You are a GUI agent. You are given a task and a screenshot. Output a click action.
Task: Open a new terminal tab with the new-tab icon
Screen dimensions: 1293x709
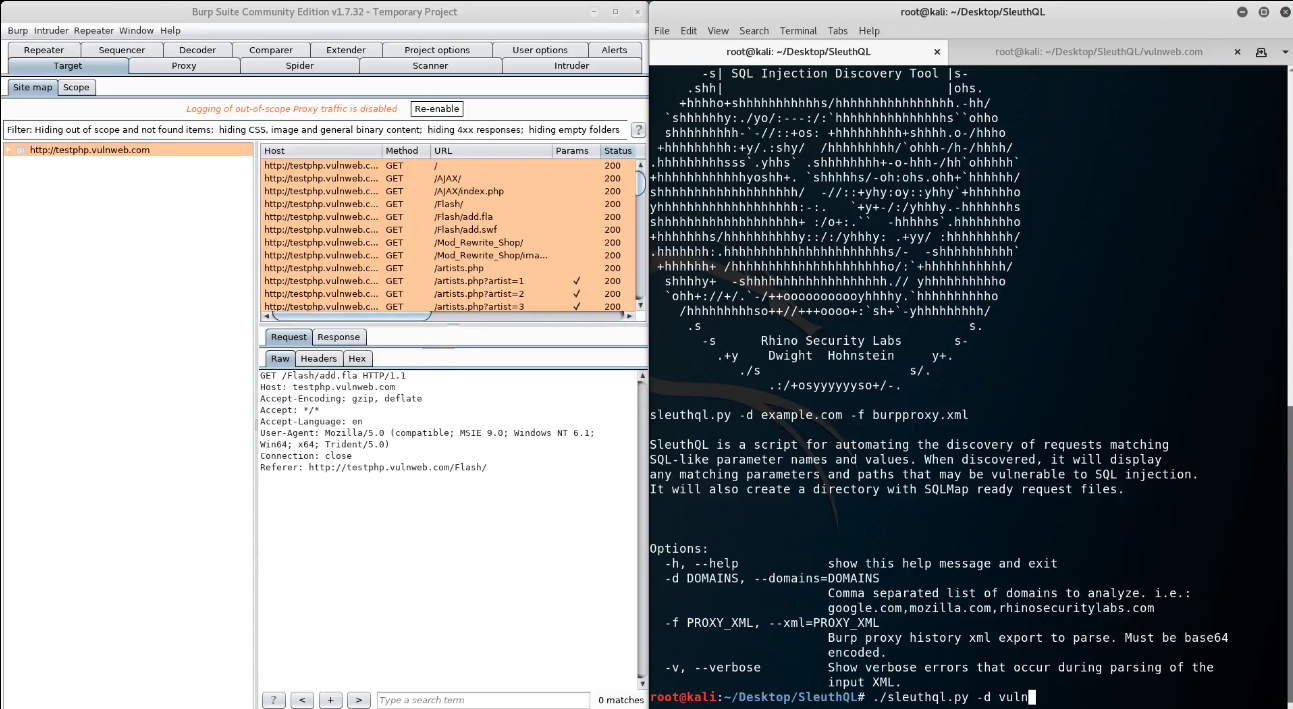point(1261,51)
